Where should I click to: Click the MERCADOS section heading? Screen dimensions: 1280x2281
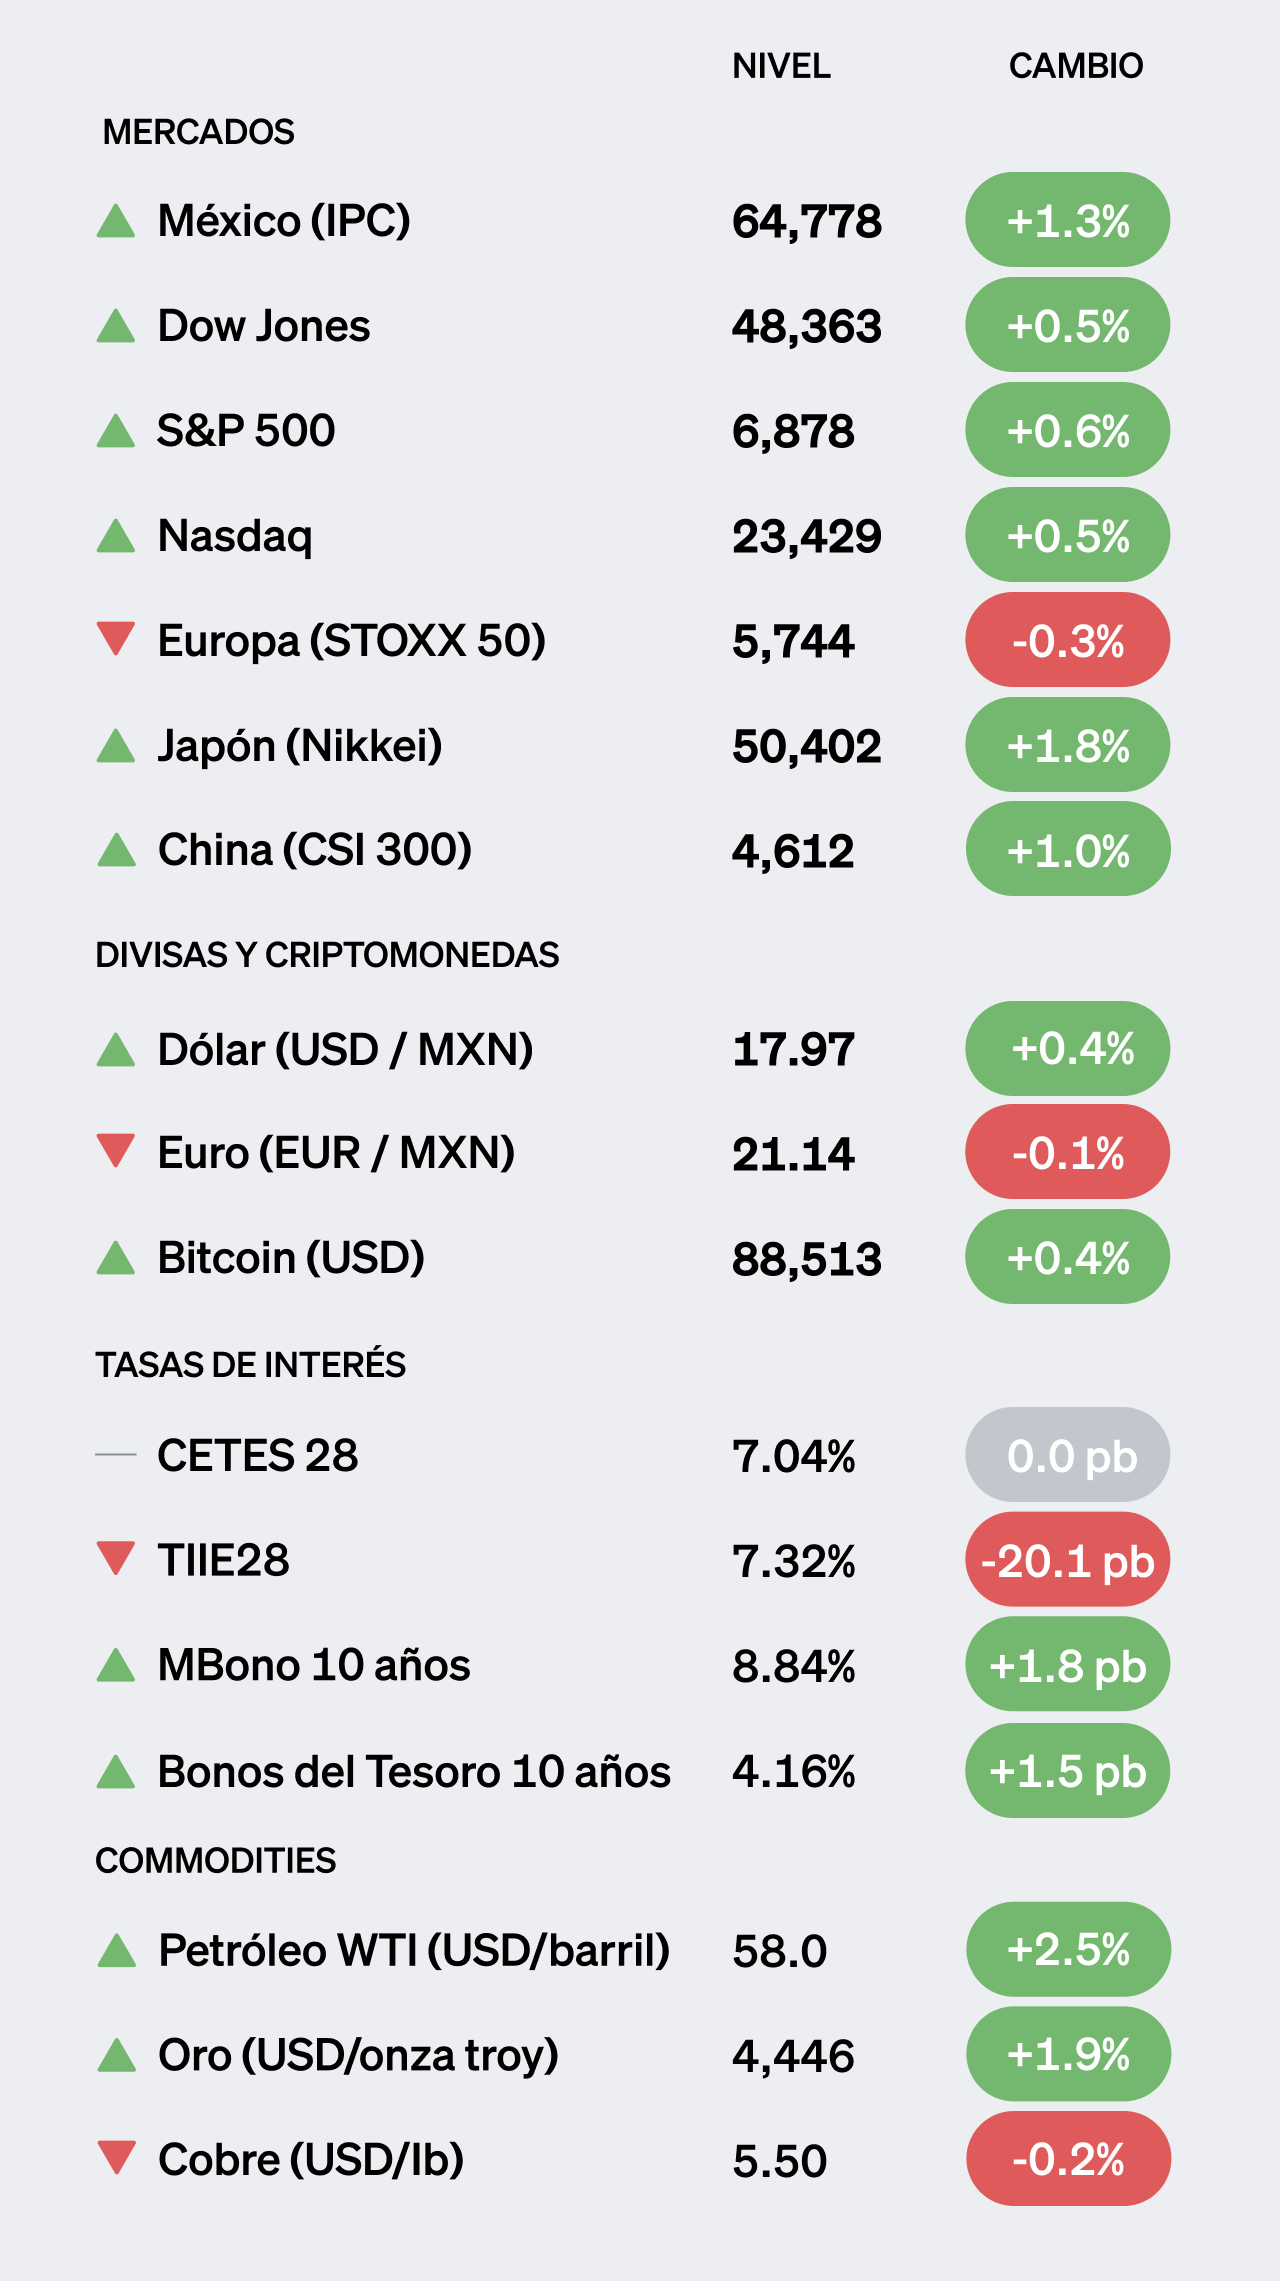198,132
